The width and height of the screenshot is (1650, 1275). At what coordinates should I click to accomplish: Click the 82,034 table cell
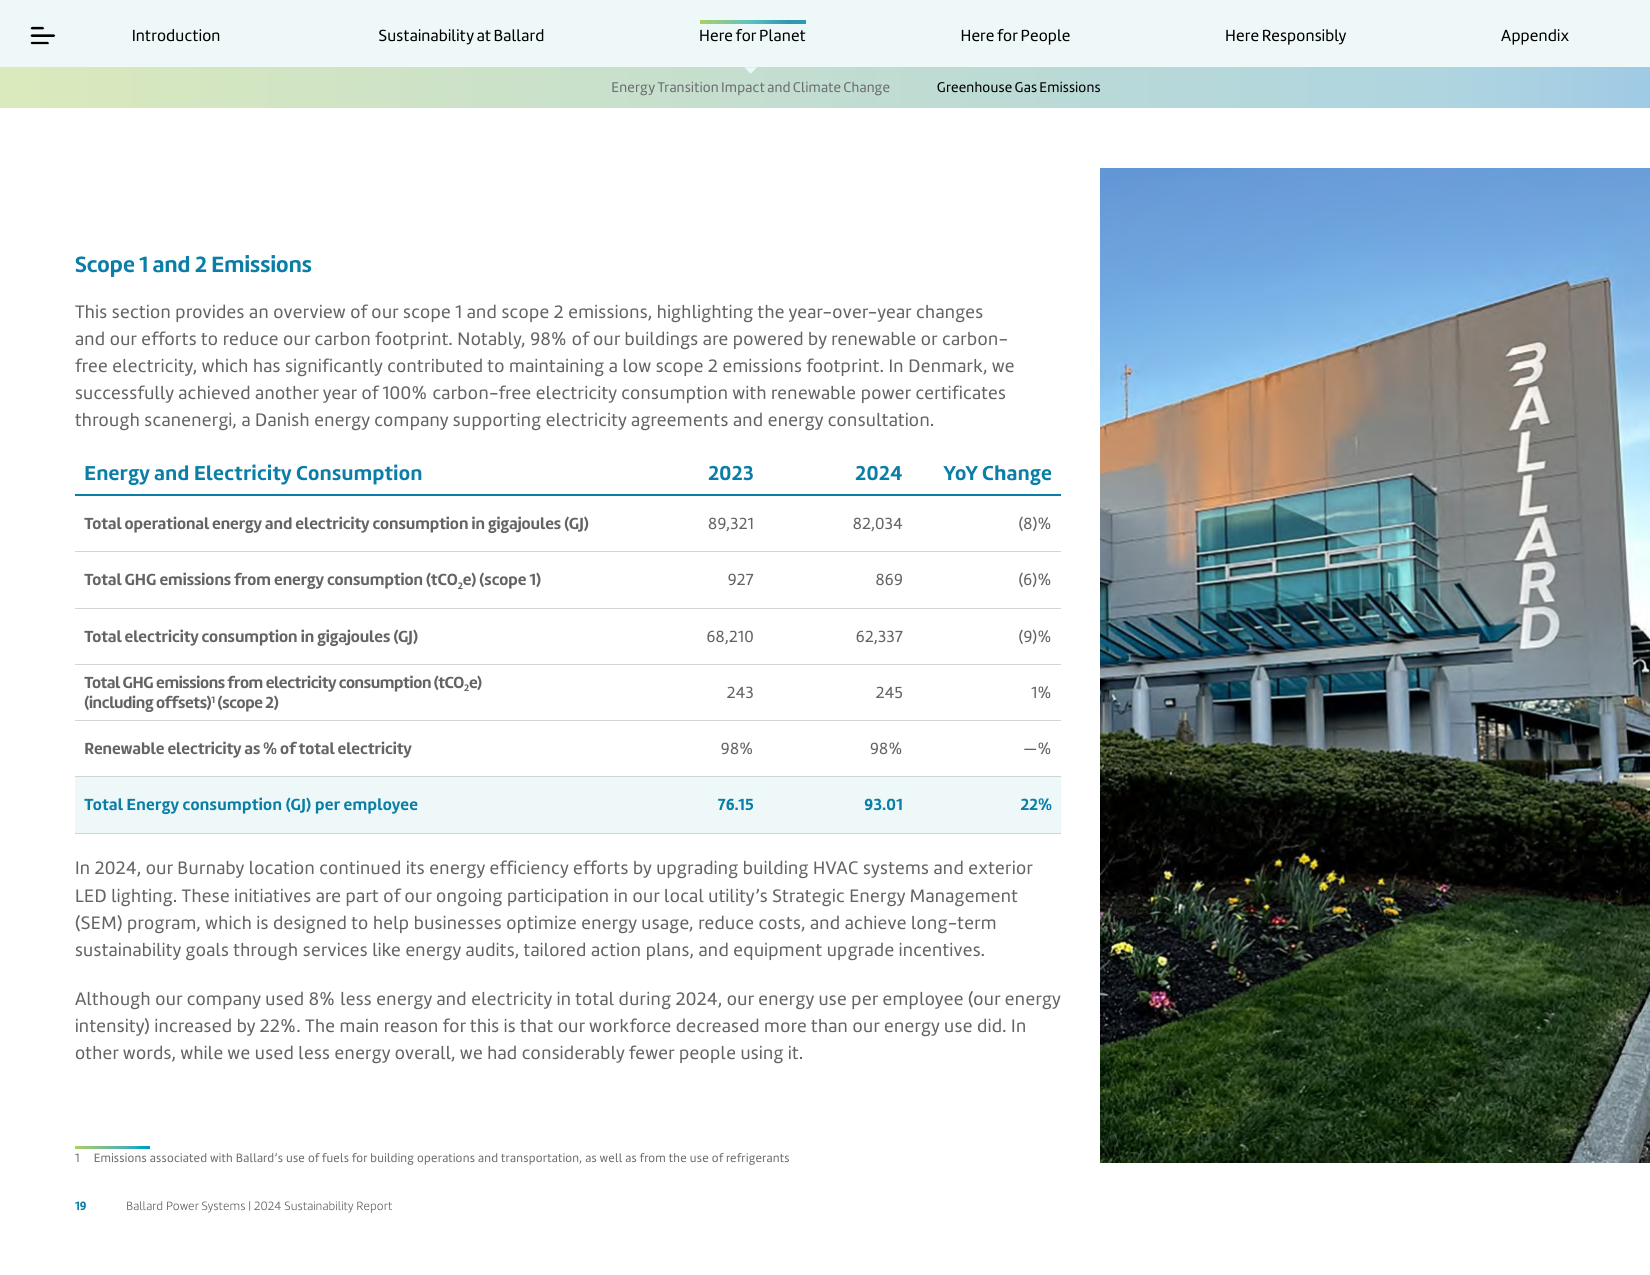coord(877,524)
